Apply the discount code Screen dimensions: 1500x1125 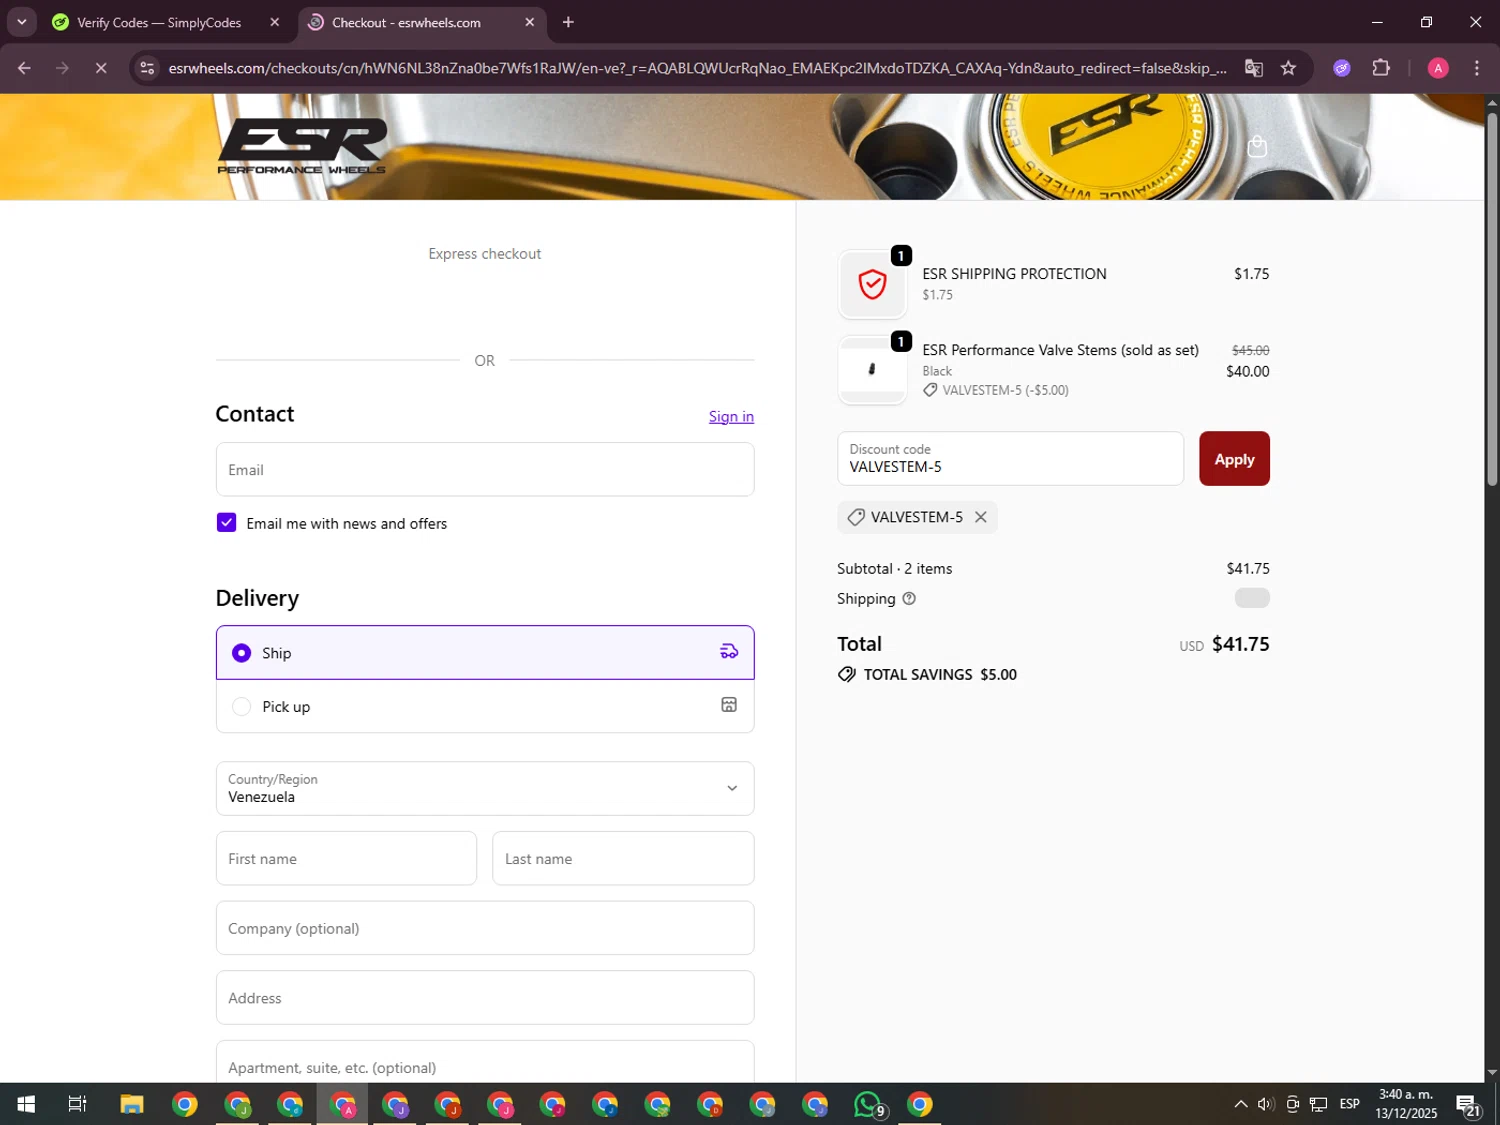click(x=1234, y=458)
